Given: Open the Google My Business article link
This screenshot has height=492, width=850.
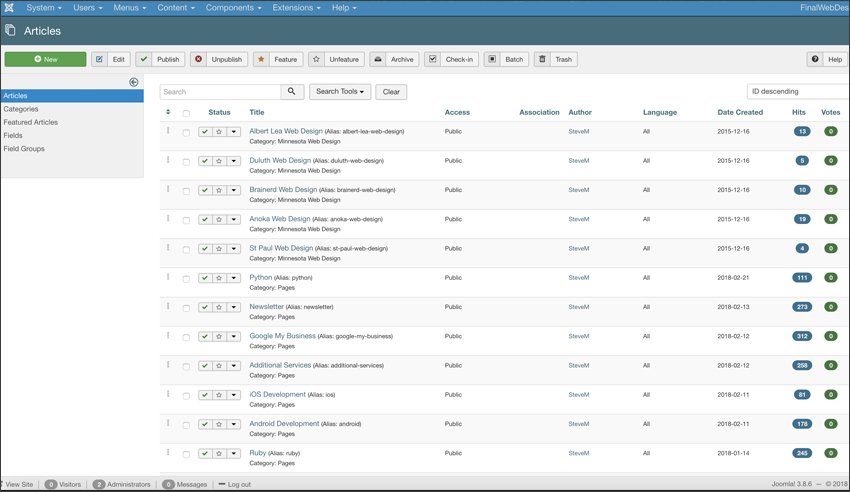Looking at the screenshot, I should tap(282, 336).
